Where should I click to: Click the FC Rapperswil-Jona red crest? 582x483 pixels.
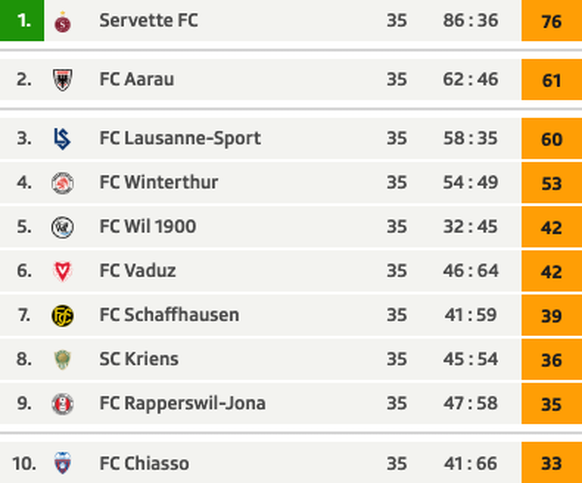pyautogui.click(x=62, y=404)
